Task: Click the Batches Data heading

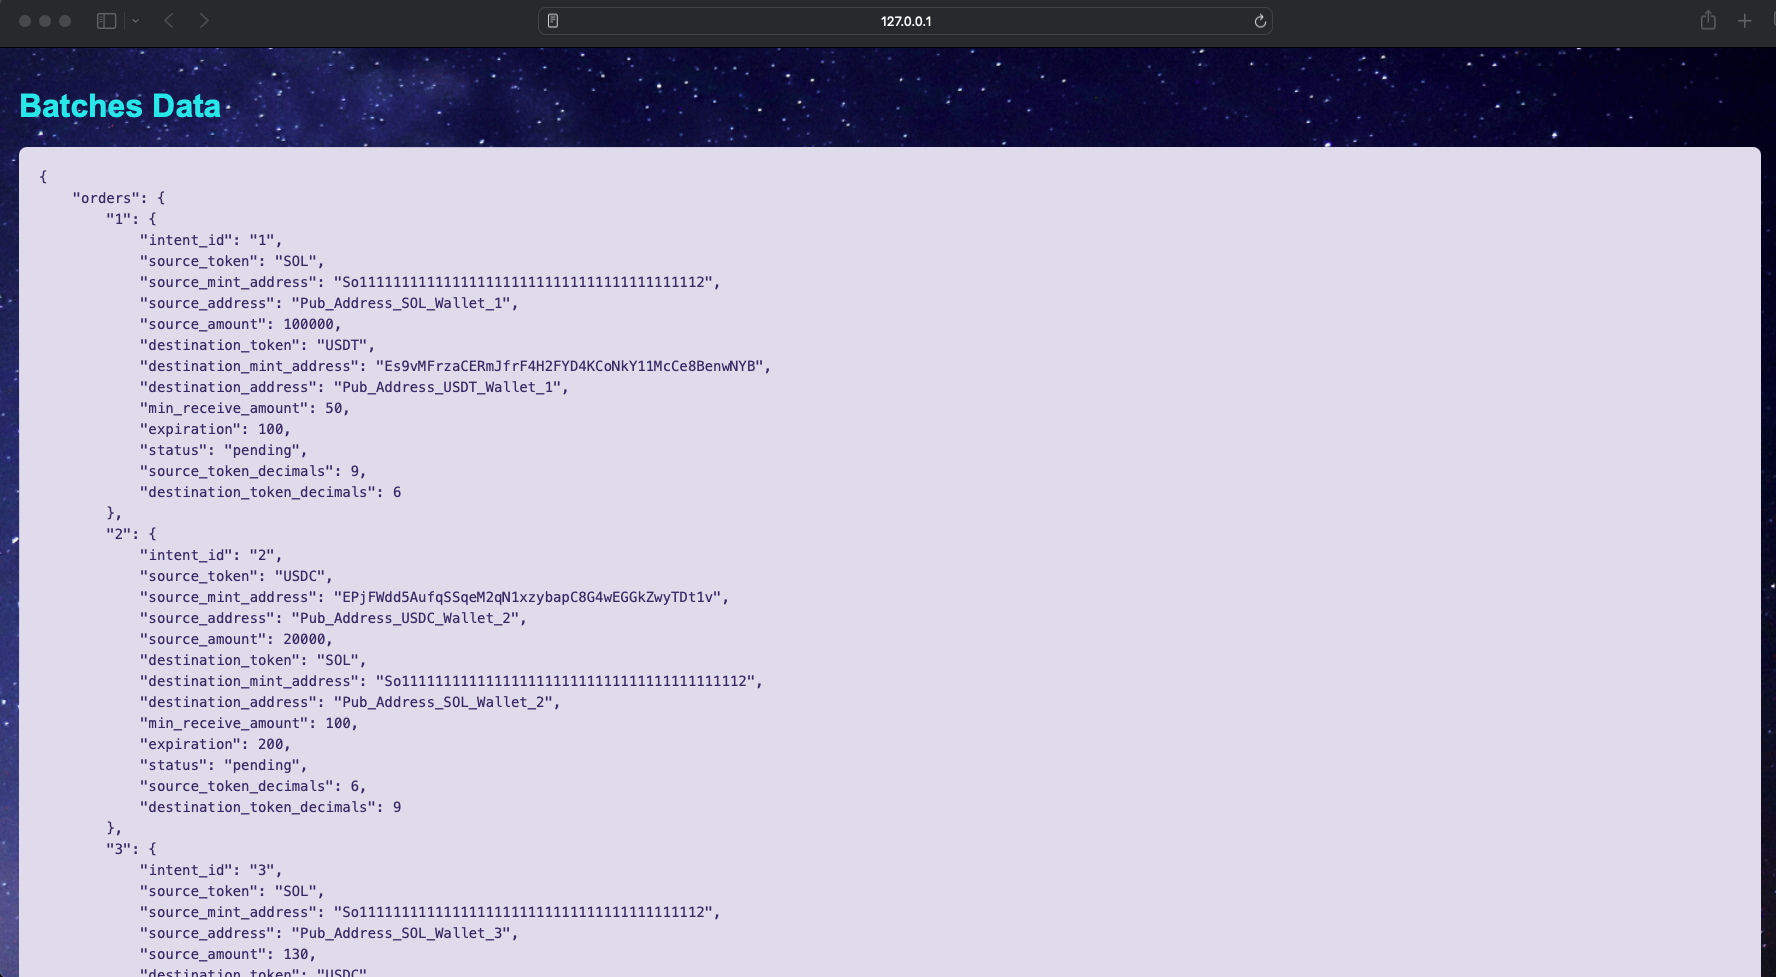Action: (120, 106)
